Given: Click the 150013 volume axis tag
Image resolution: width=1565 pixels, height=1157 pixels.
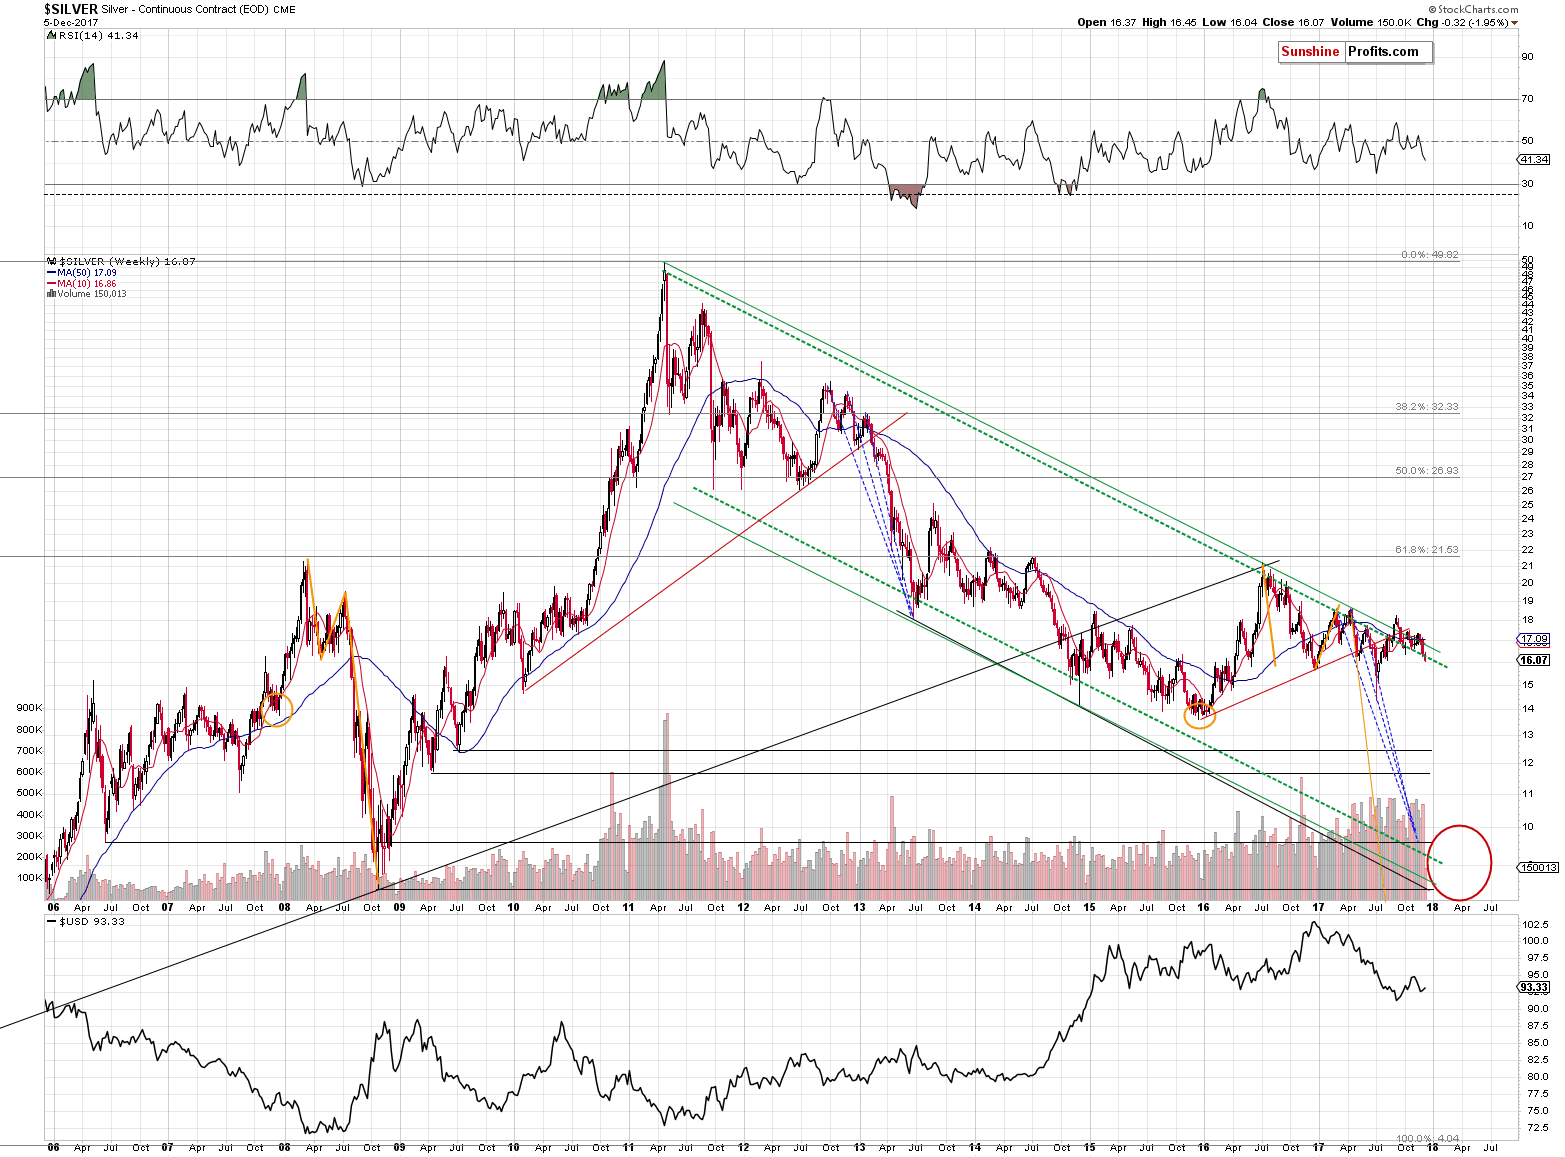Looking at the screenshot, I should tap(1537, 868).
